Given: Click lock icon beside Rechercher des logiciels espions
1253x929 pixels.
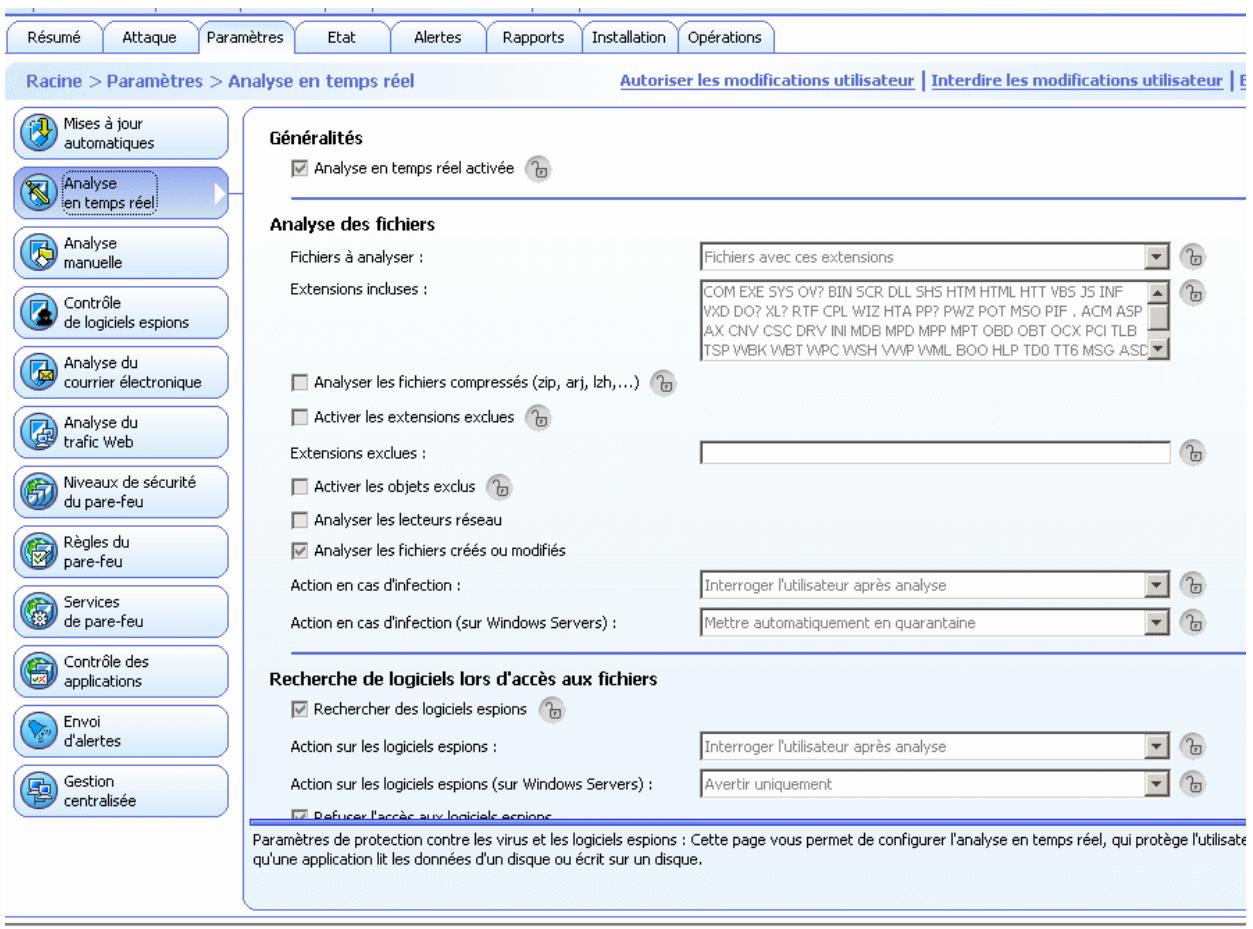Looking at the screenshot, I should click(x=550, y=710).
